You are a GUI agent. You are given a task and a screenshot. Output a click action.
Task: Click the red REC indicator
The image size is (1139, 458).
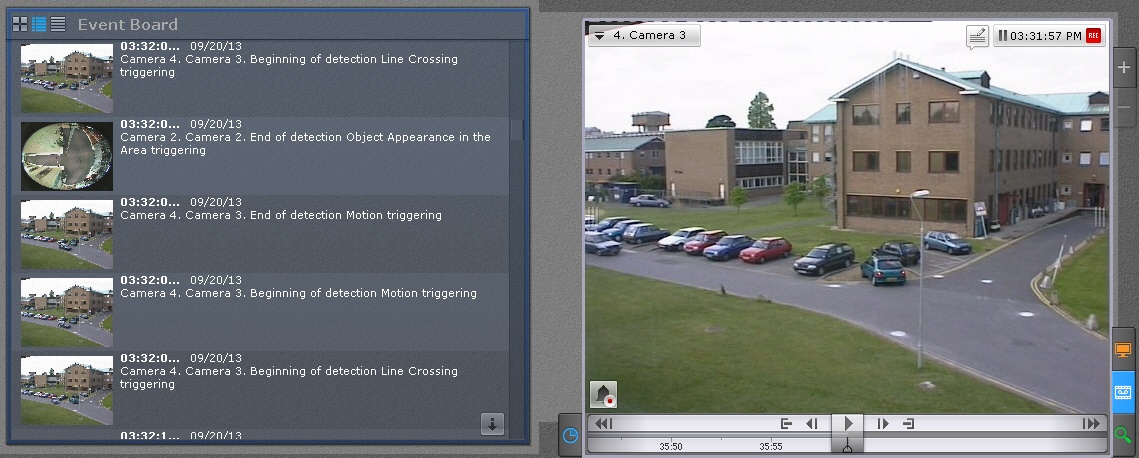point(1093,36)
